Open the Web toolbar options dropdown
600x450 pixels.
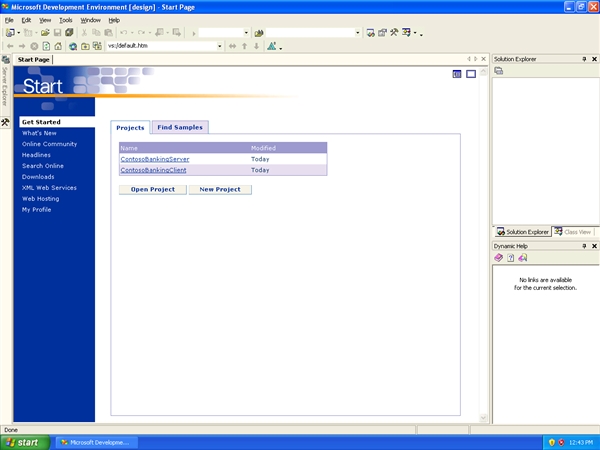(281, 48)
